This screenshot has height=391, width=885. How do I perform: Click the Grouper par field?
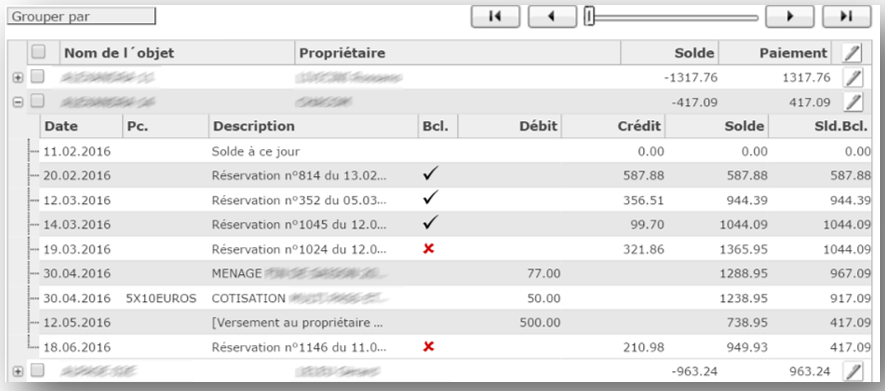click(x=81, y=16)
